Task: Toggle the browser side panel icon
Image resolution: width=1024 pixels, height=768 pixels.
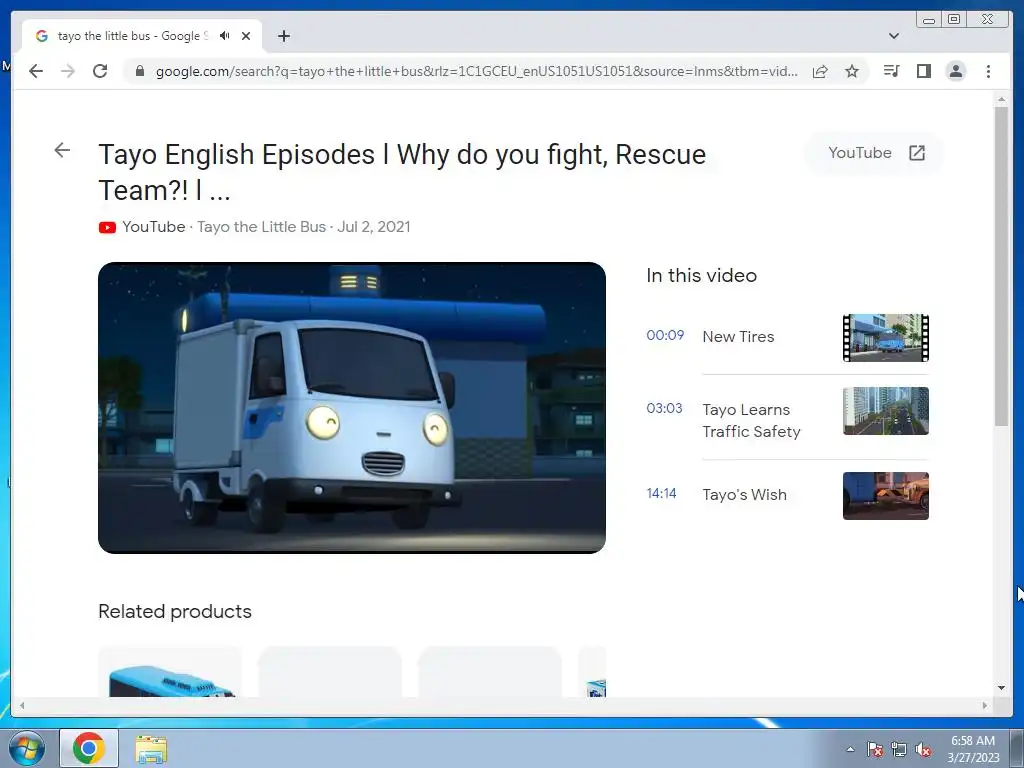Action: (x=923, y=71)
